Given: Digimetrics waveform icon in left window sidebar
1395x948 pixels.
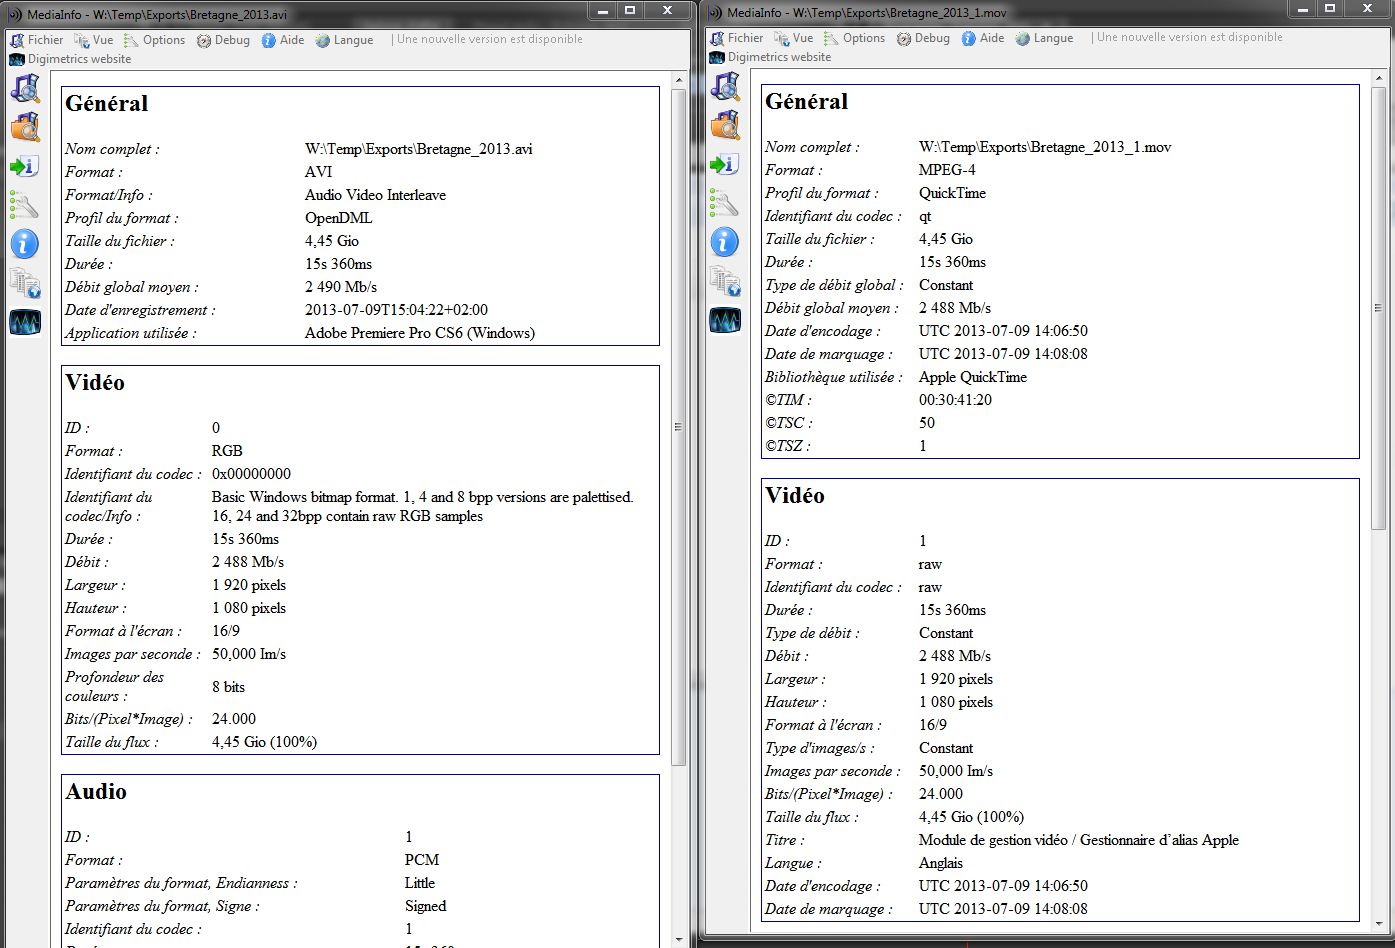Looking at the screenshot, I should point(25,322).
